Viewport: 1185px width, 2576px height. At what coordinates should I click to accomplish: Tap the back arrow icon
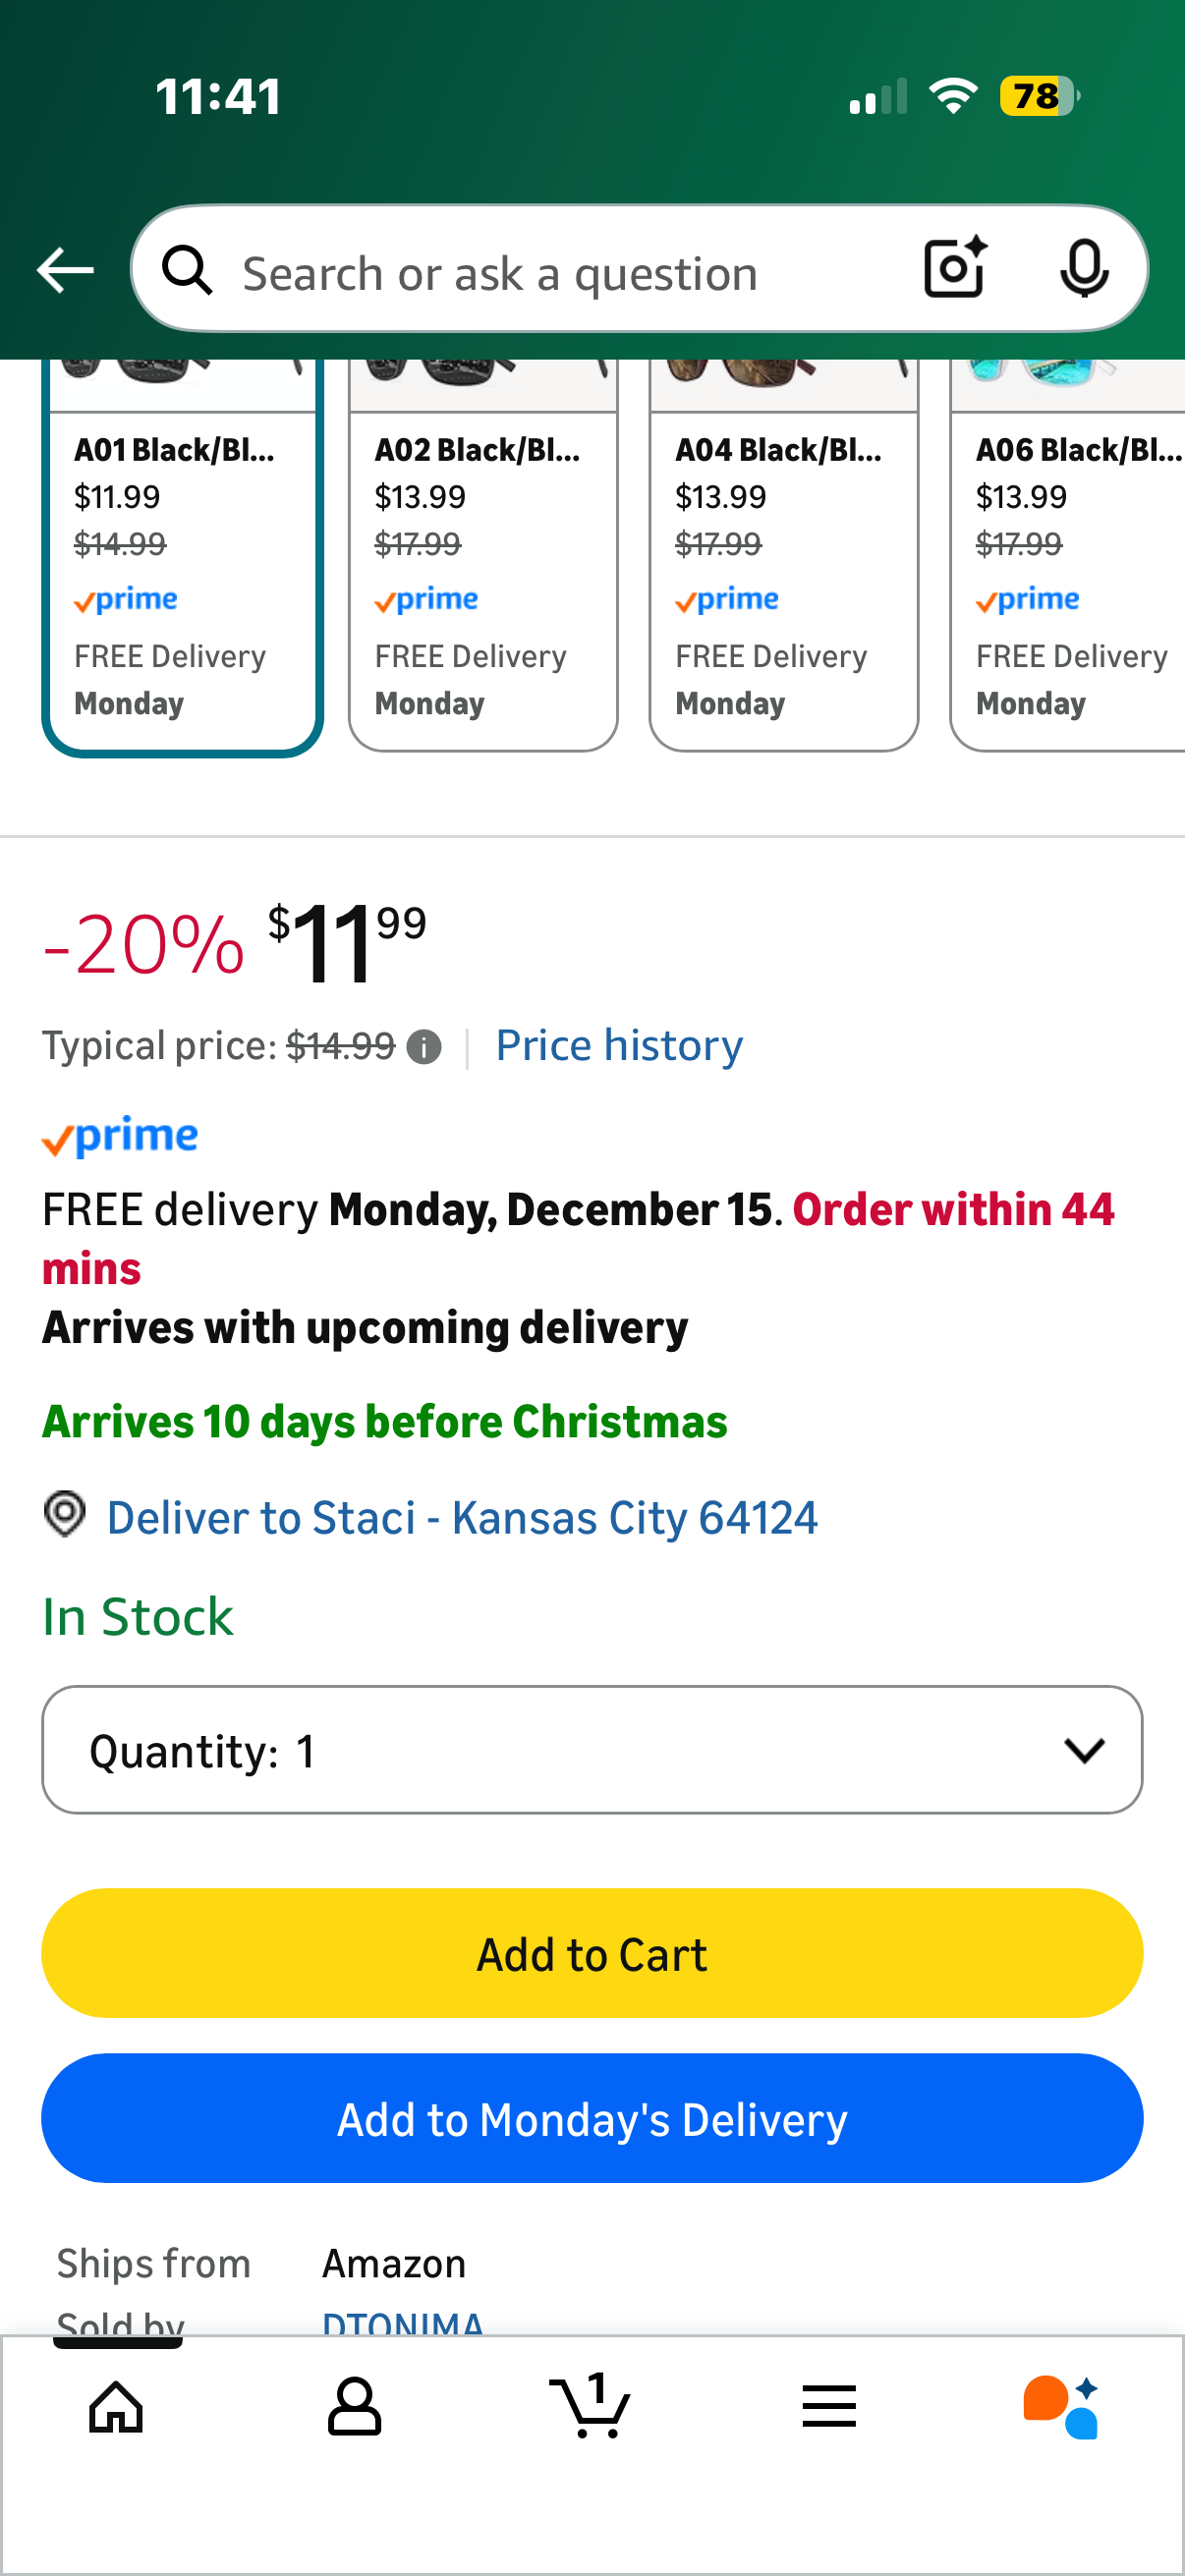[65, 270]
